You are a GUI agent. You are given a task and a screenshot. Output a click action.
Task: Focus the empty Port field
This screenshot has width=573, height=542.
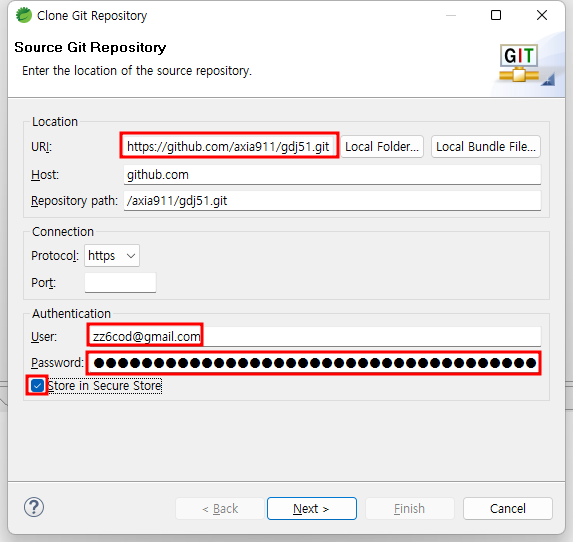[x=120, y=283]
